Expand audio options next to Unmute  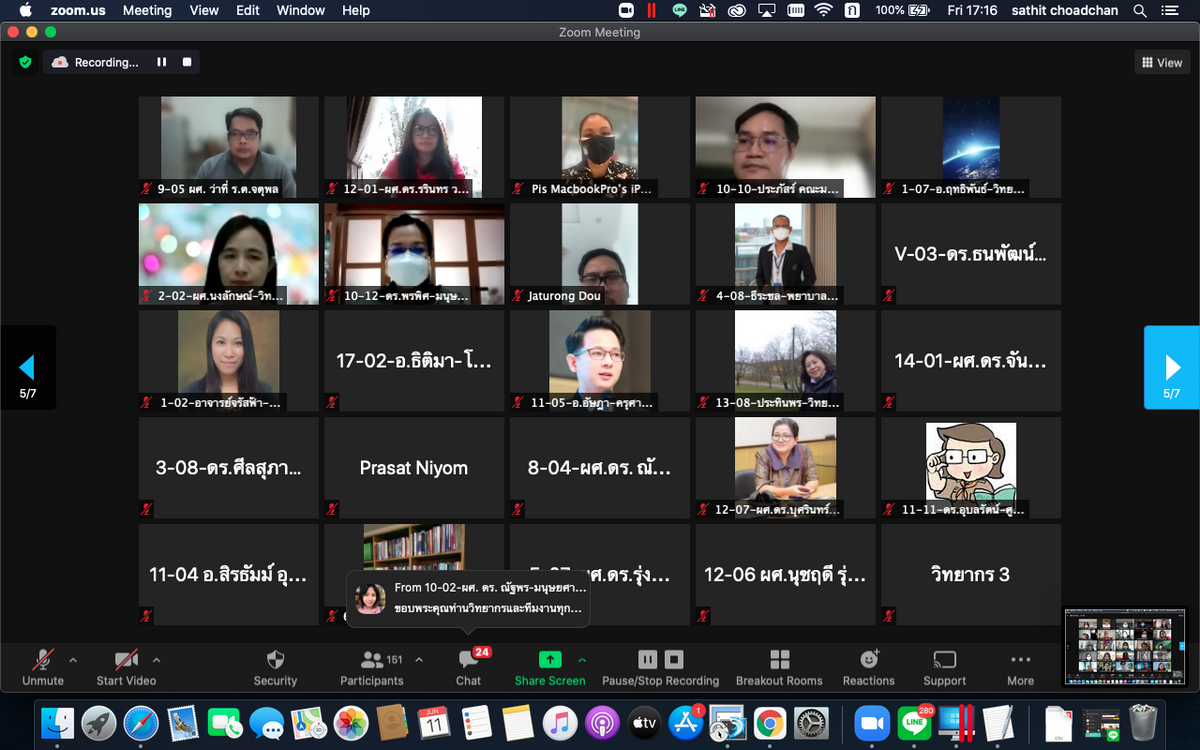point(72,660)
